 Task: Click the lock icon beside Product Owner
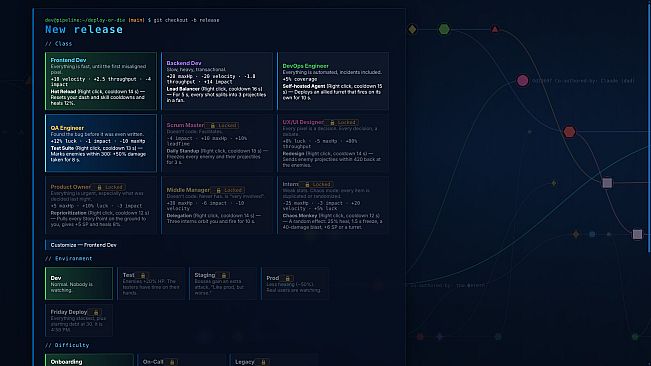click(x=99, y=188)
